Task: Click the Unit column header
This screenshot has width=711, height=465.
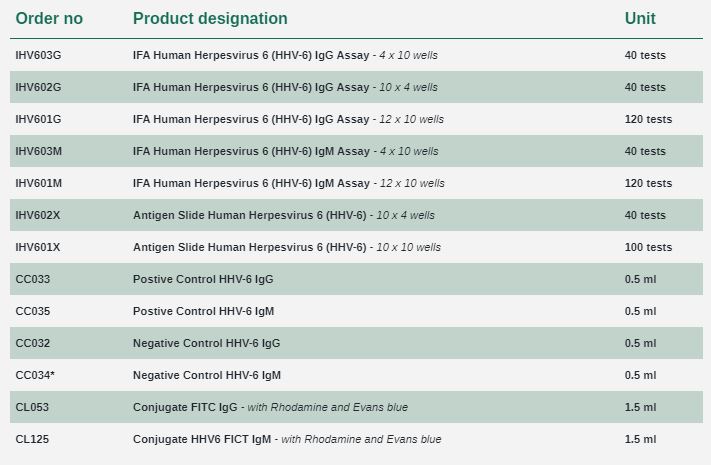Action: [x=640, y=19]
